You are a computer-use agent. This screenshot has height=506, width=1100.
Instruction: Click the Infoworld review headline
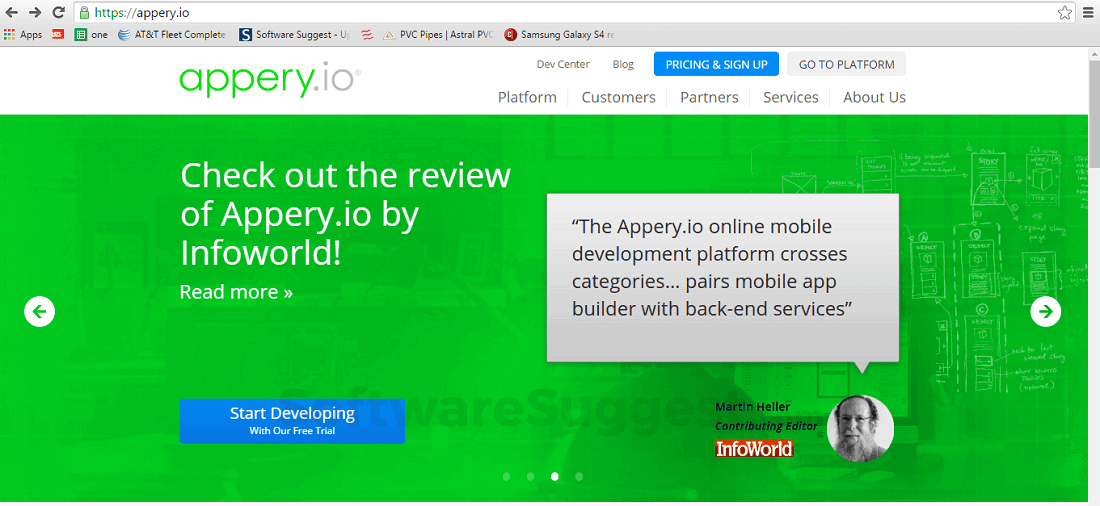click(345, 214)
